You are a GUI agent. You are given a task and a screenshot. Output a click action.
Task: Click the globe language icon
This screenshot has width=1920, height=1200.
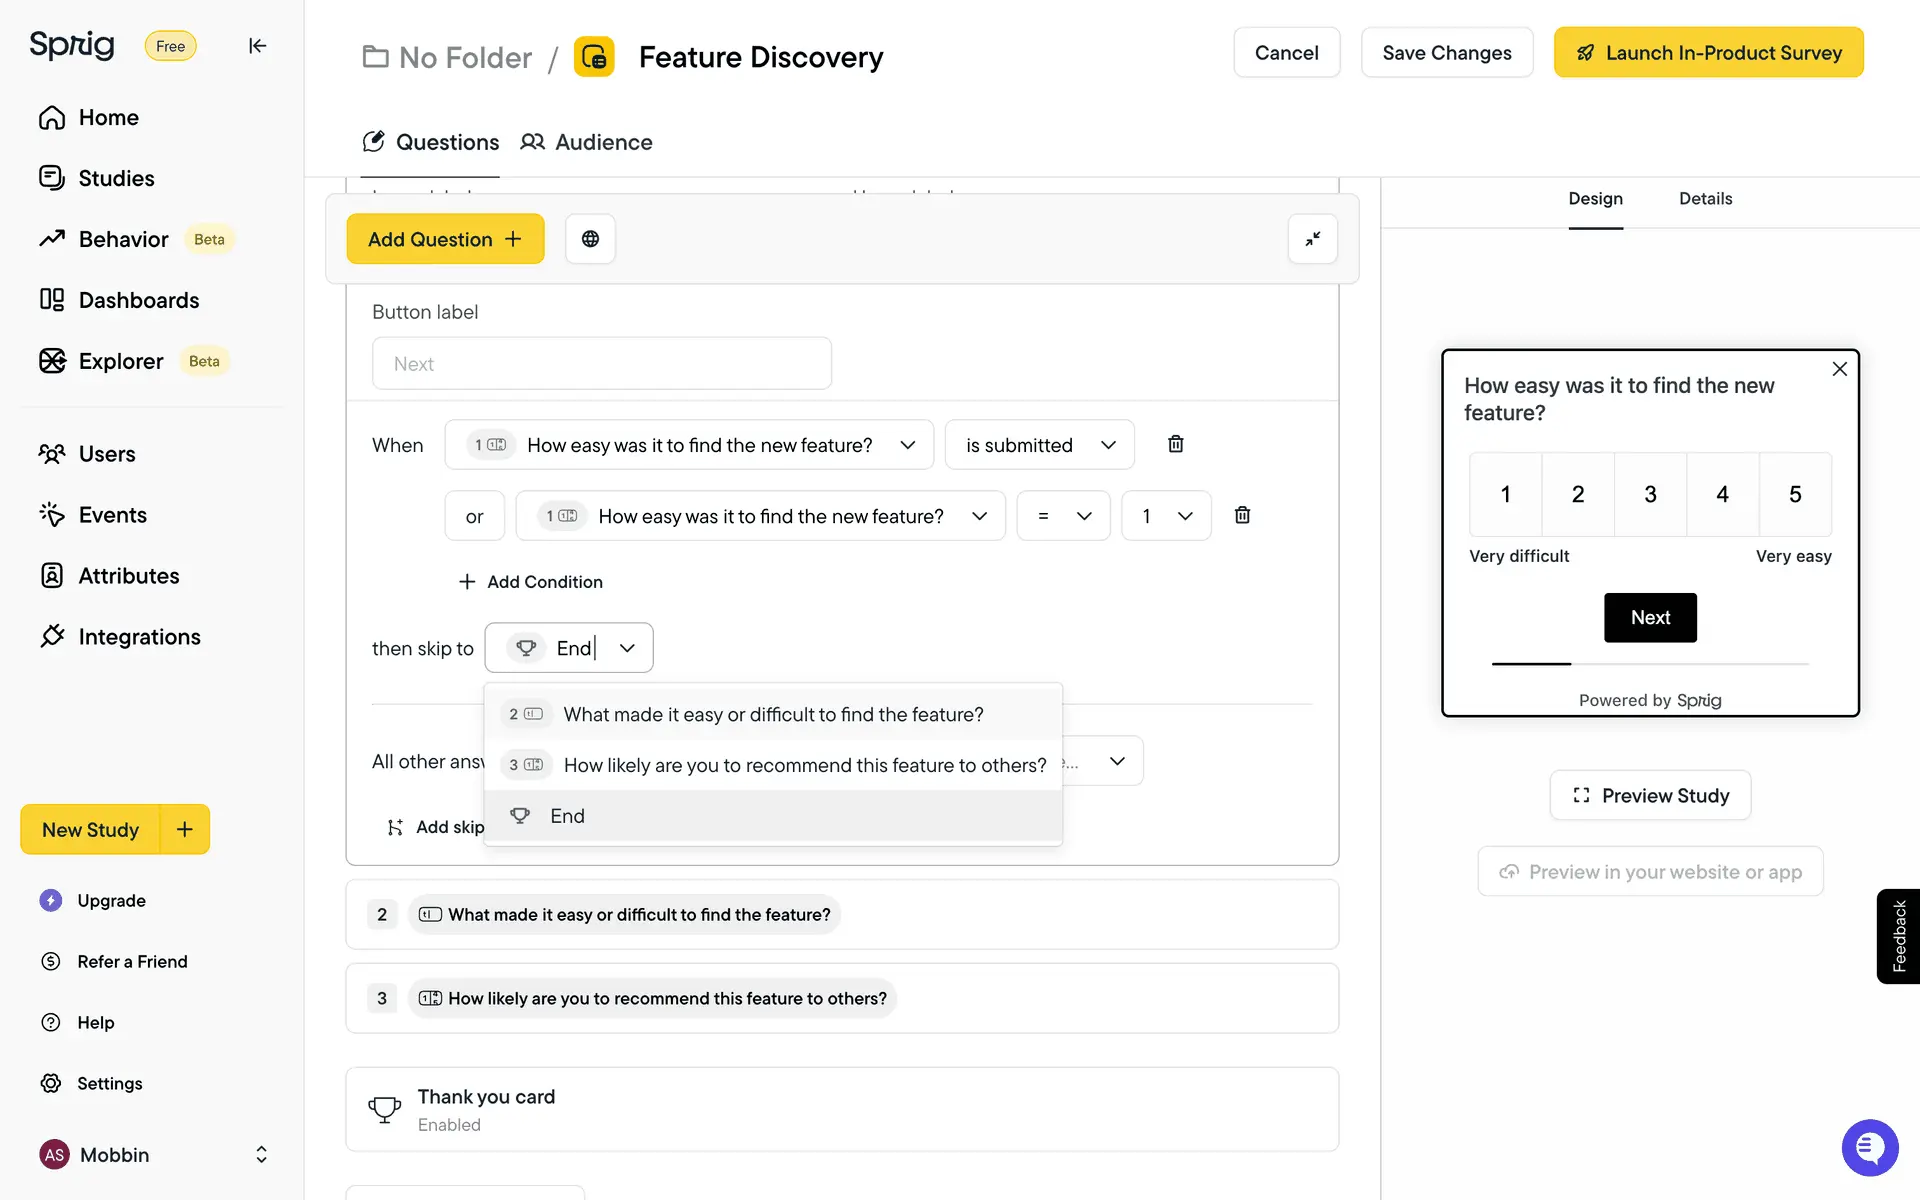[590, 239]
